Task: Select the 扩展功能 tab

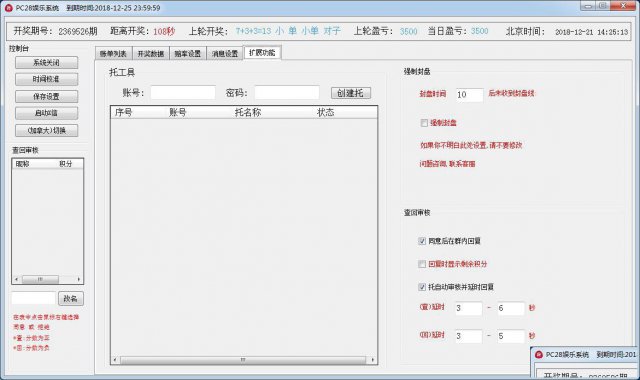Action: coord(262,53)
